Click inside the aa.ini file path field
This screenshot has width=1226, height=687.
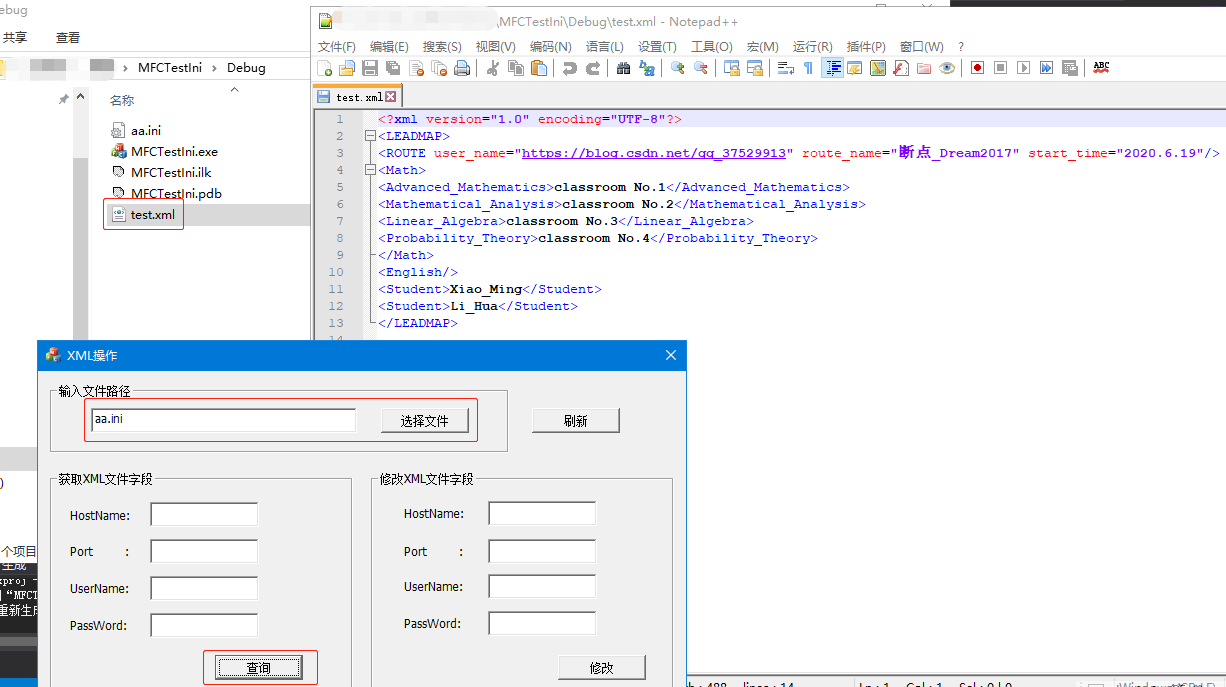point(222,420)
